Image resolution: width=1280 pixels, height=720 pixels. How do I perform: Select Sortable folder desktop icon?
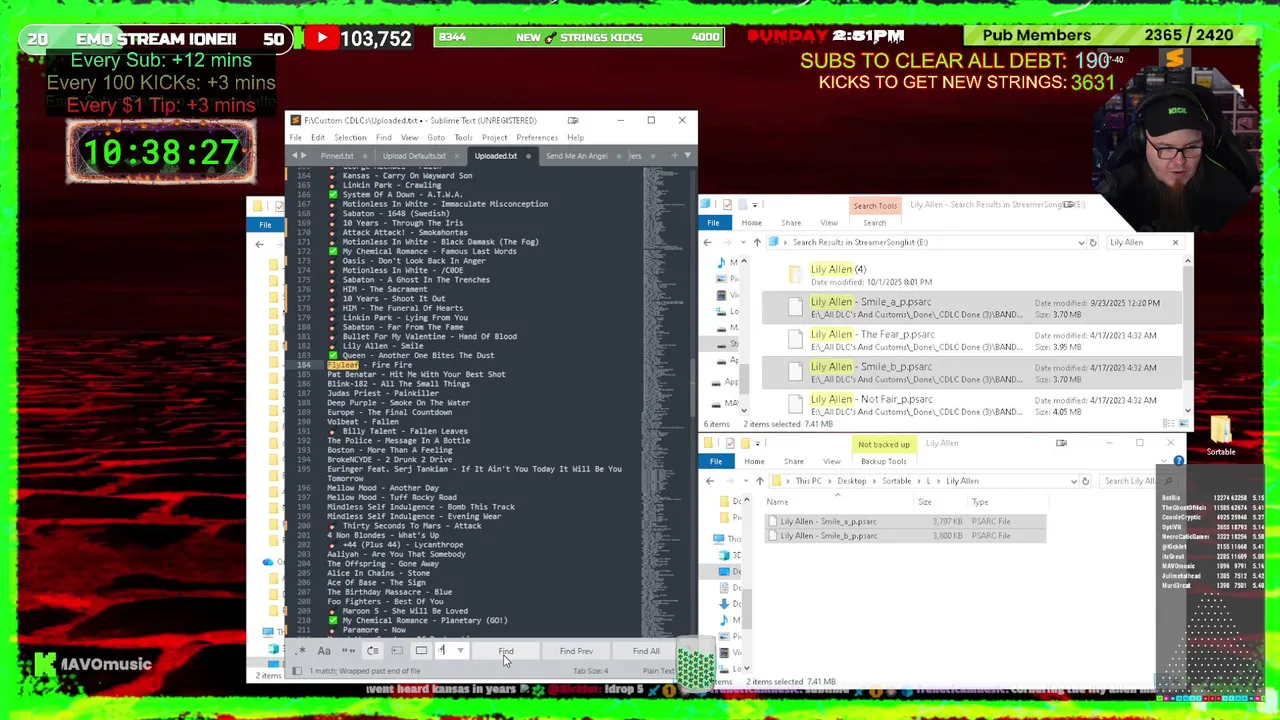coord(1221,436)
